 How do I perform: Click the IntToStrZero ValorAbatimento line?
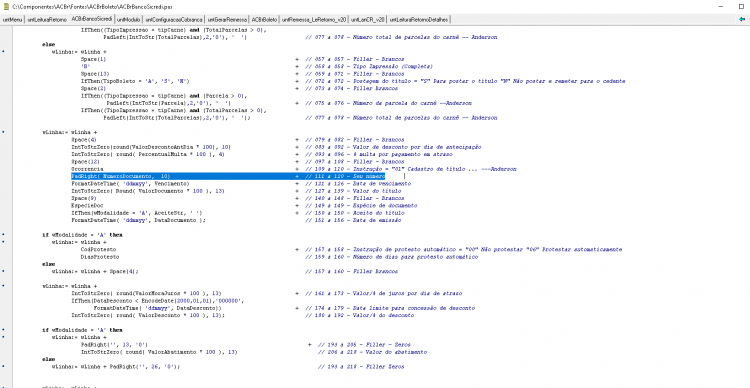pos(159,352)
